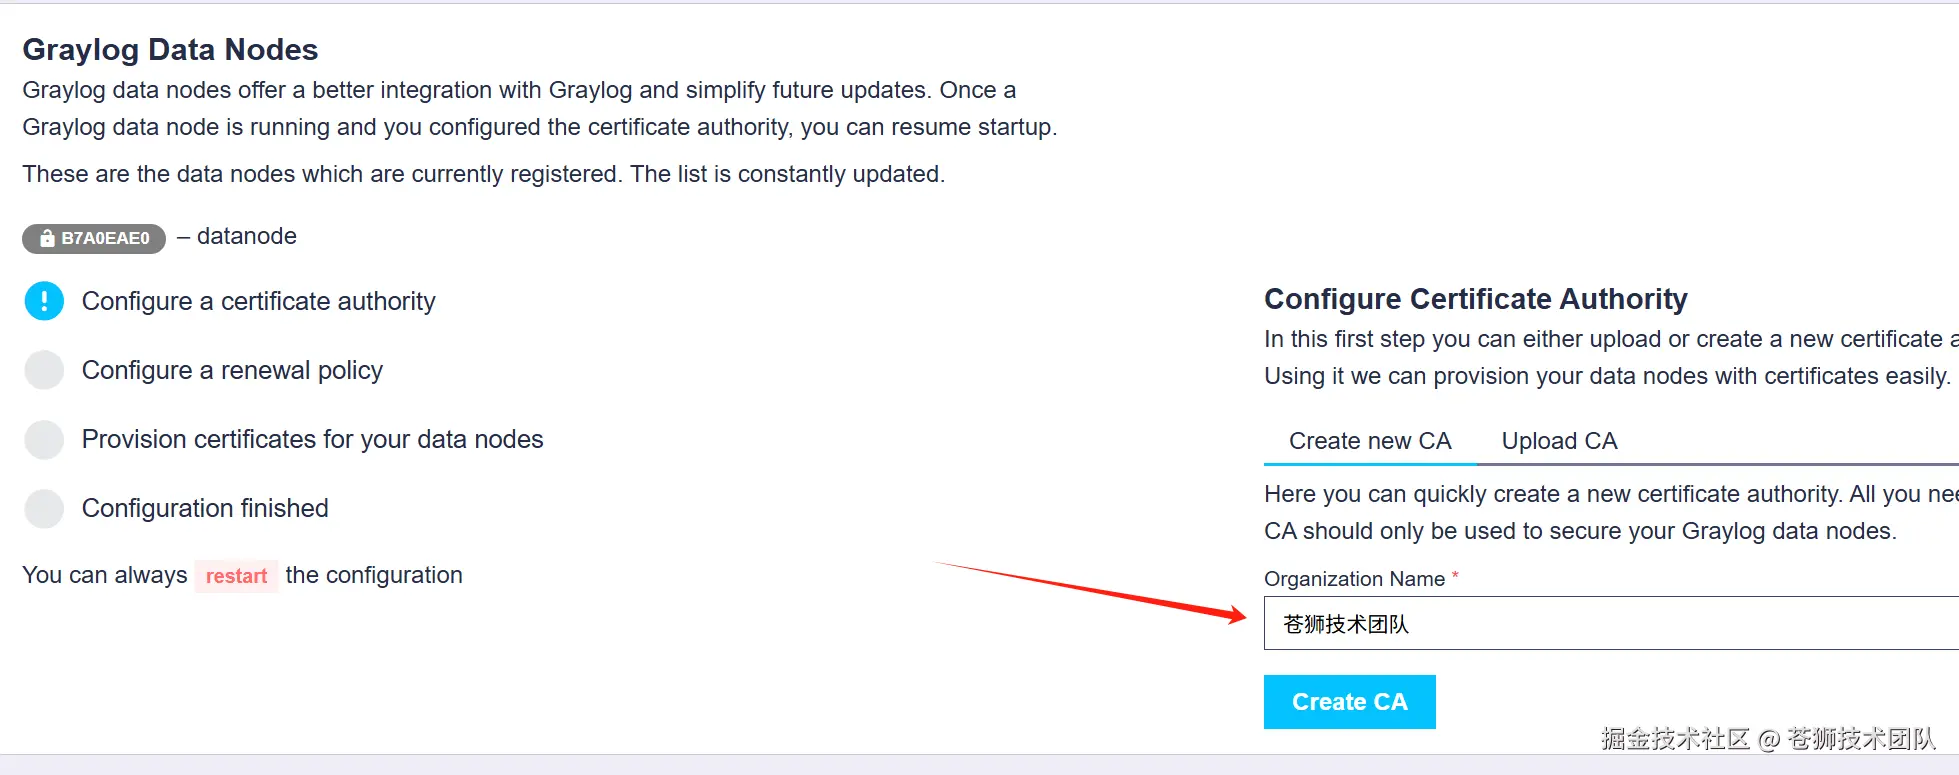
Task: Click the grey circle beside Provision certificates step
Action: click(x=44, y=439)
